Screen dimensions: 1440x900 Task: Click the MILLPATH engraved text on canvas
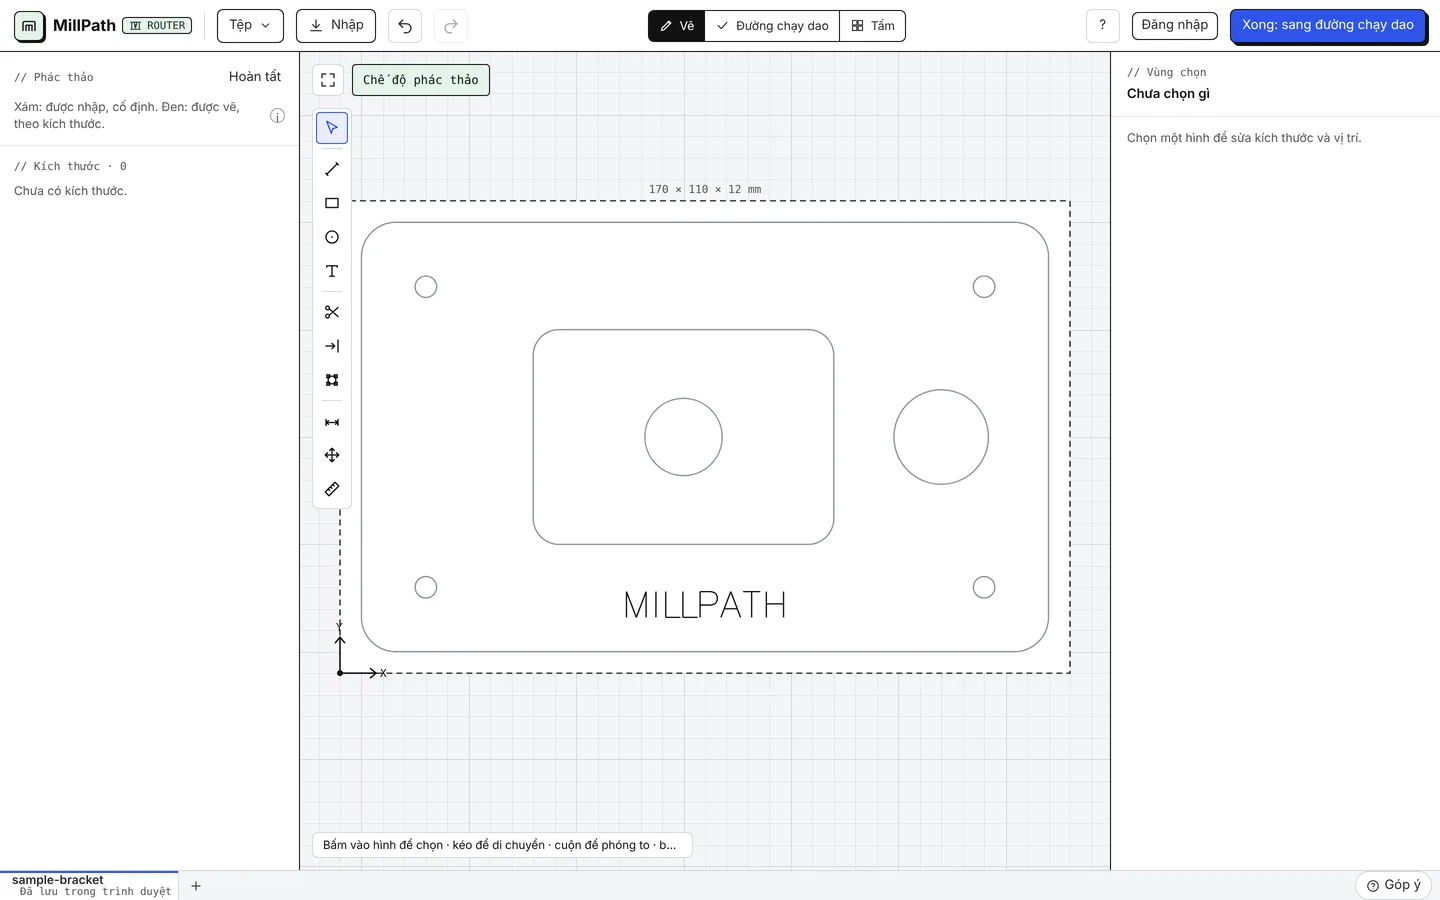705,605
